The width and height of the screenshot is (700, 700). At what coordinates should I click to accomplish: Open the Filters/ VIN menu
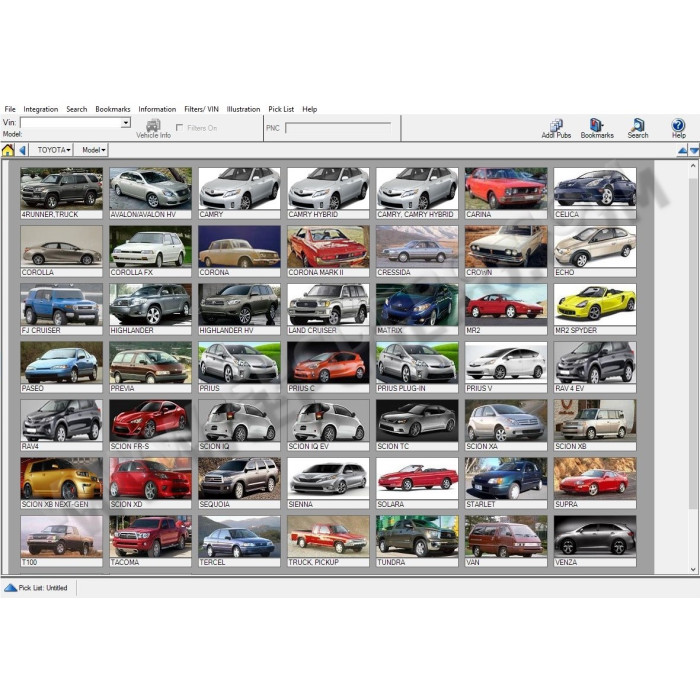click(201, 109)
